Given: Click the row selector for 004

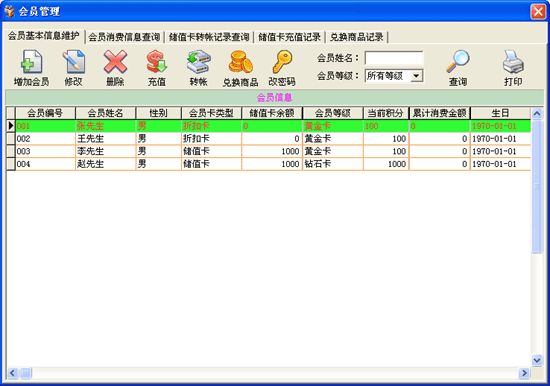Looking at the screenshot, I should (x=11, y=164).
